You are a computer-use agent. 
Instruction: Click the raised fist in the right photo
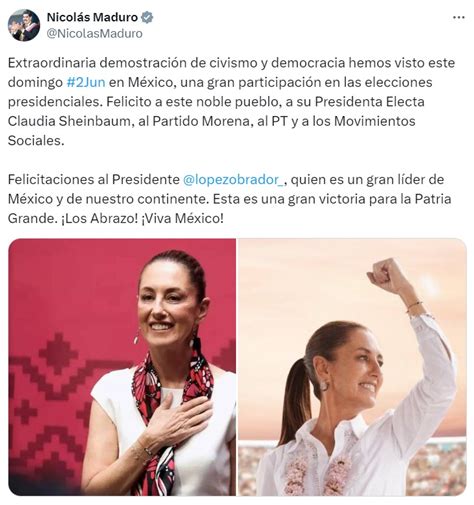tap(383, 275)
